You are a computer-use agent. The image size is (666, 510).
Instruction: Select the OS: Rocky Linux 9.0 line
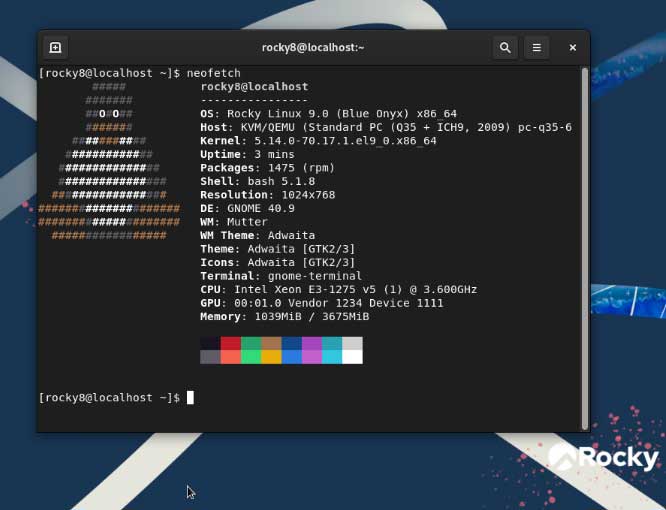[x=328, y=114]
